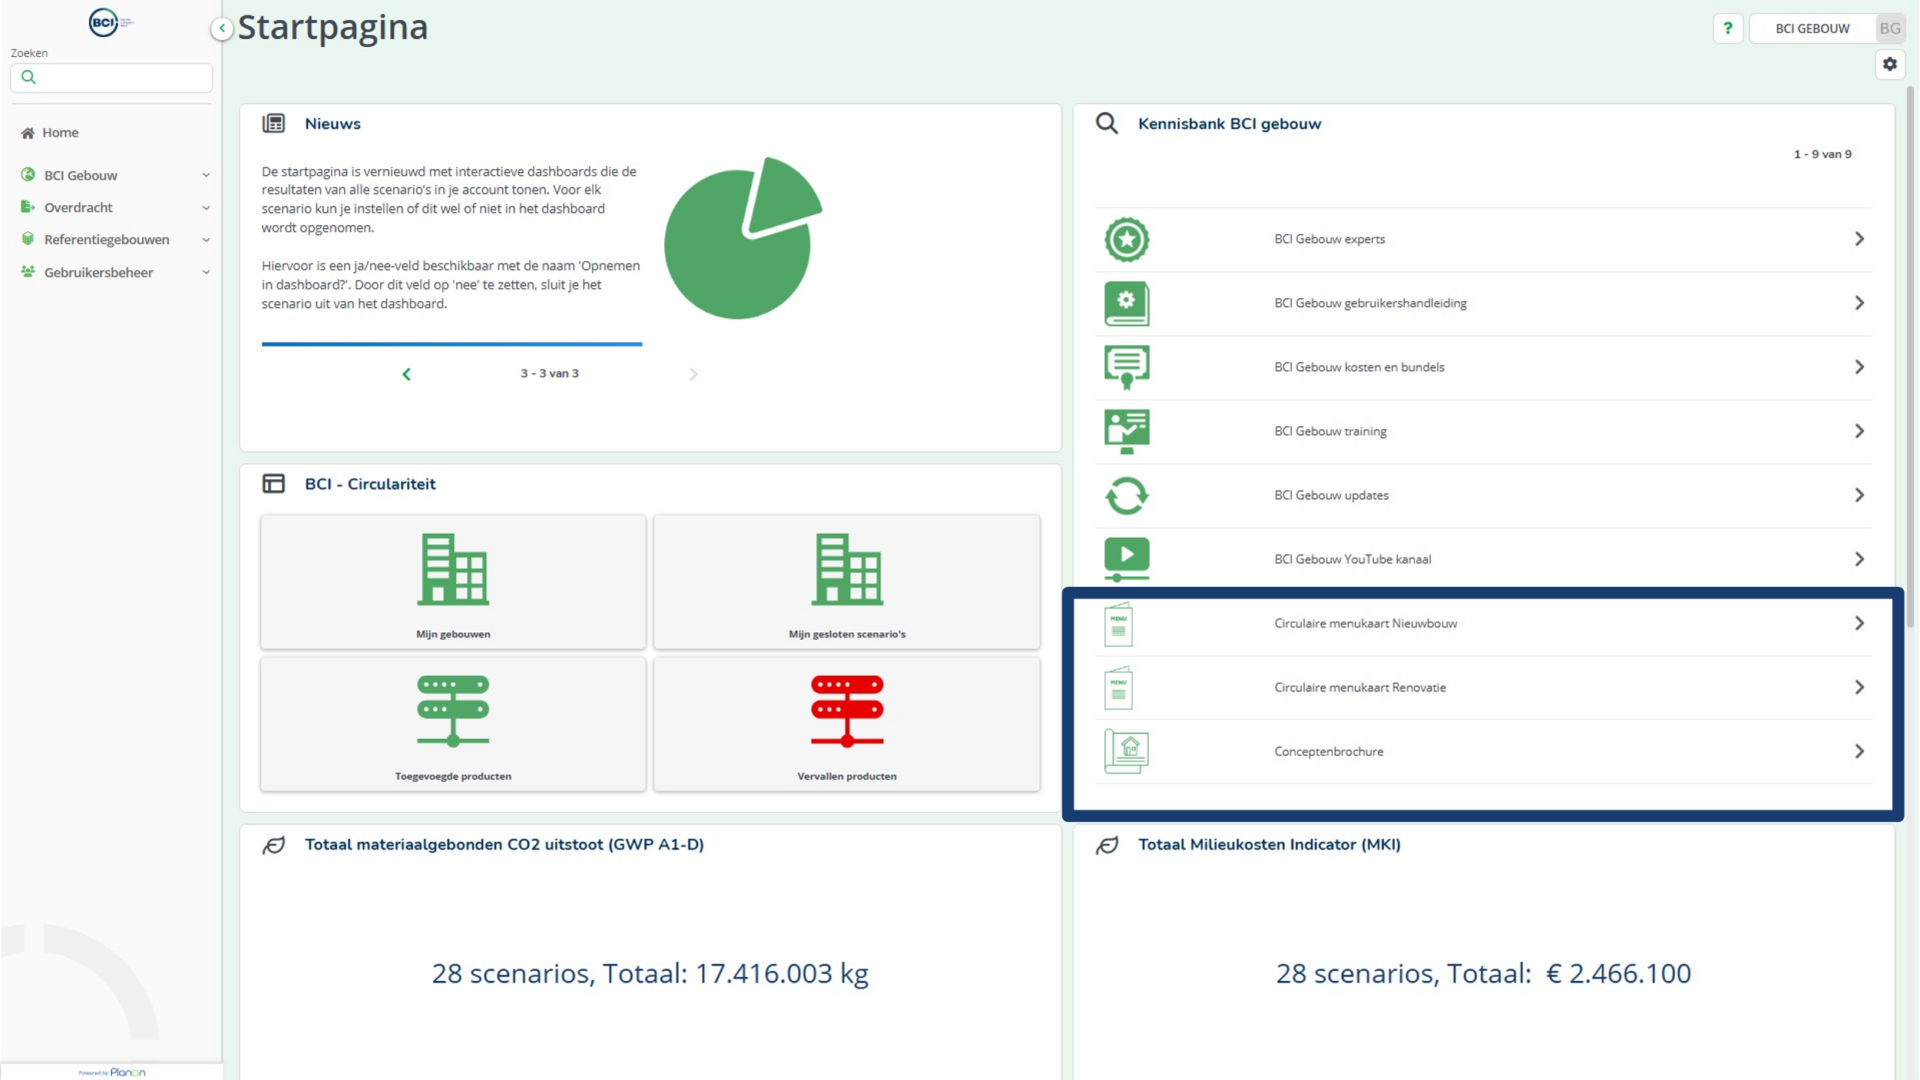Click the BCI logo at top left

click(110, 22)
